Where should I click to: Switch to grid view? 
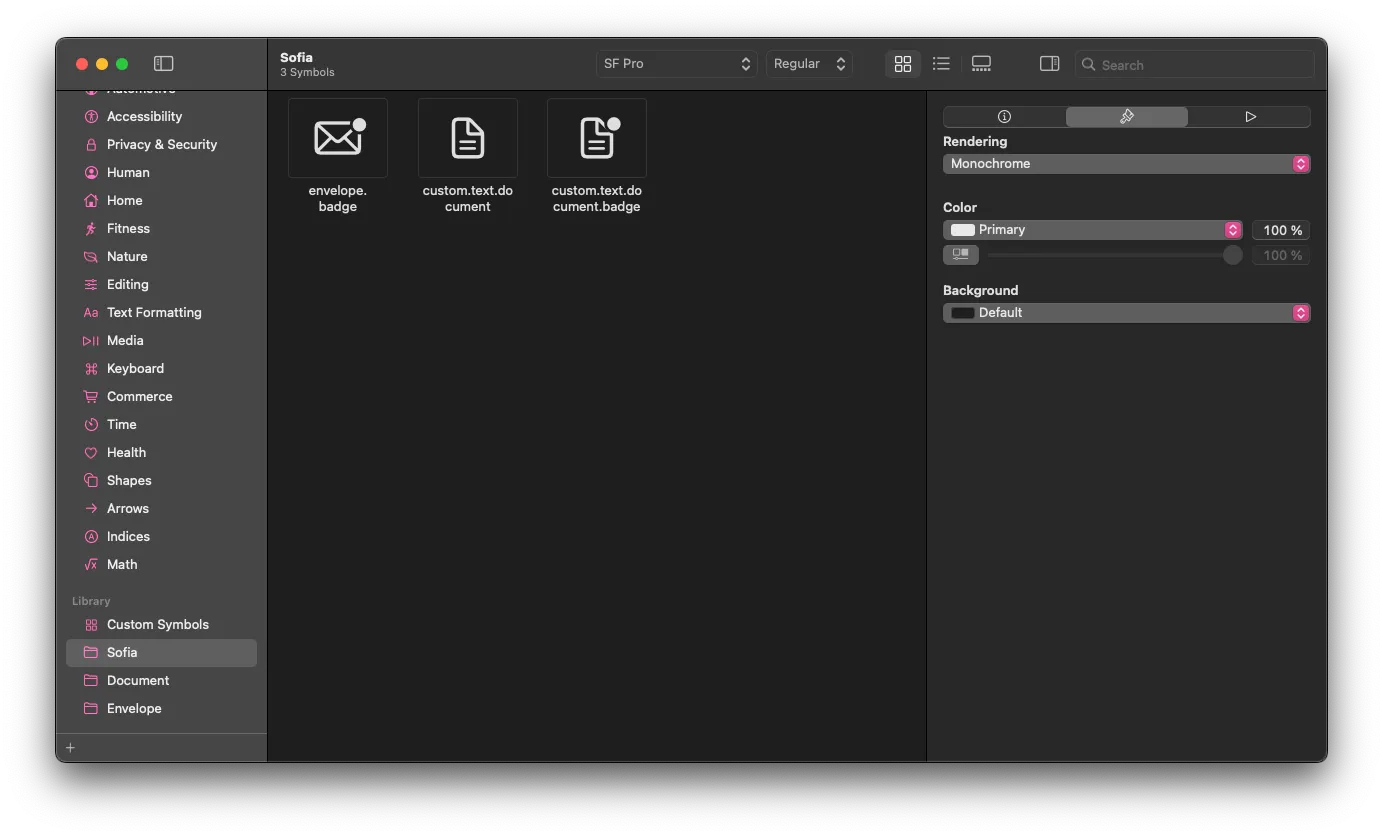902,64
